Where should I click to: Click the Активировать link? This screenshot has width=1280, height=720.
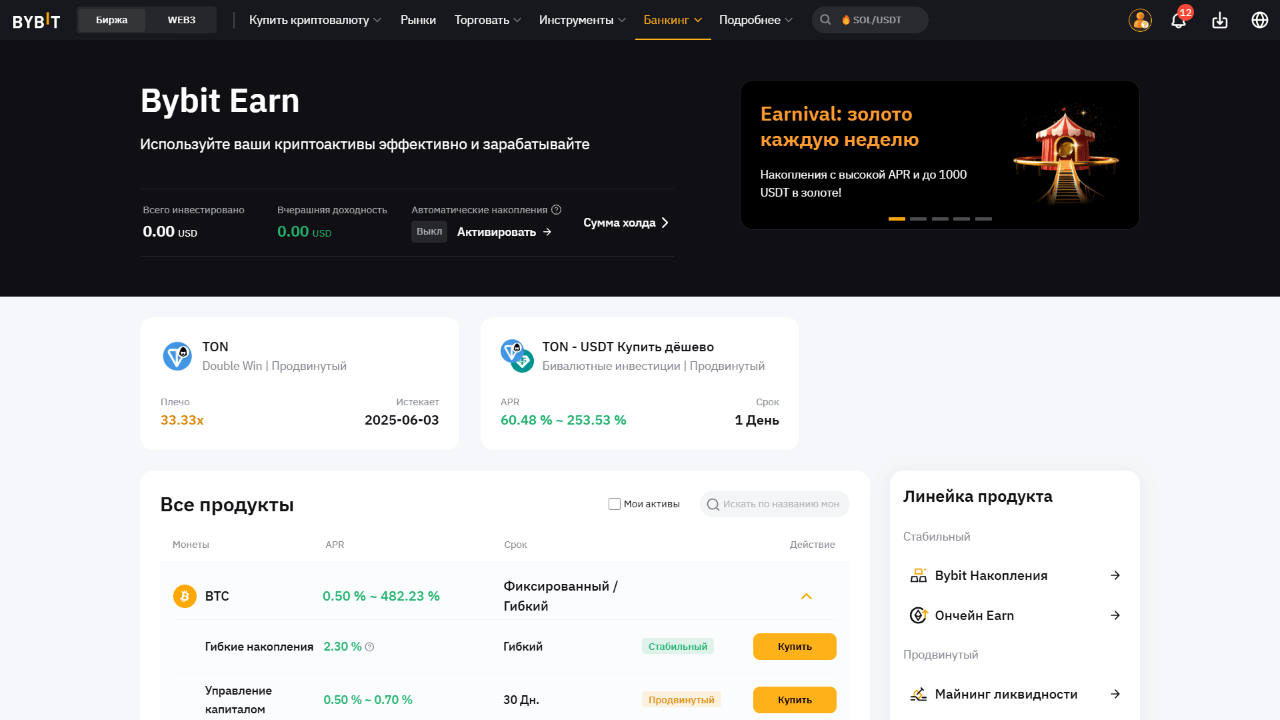click(504, 232)
